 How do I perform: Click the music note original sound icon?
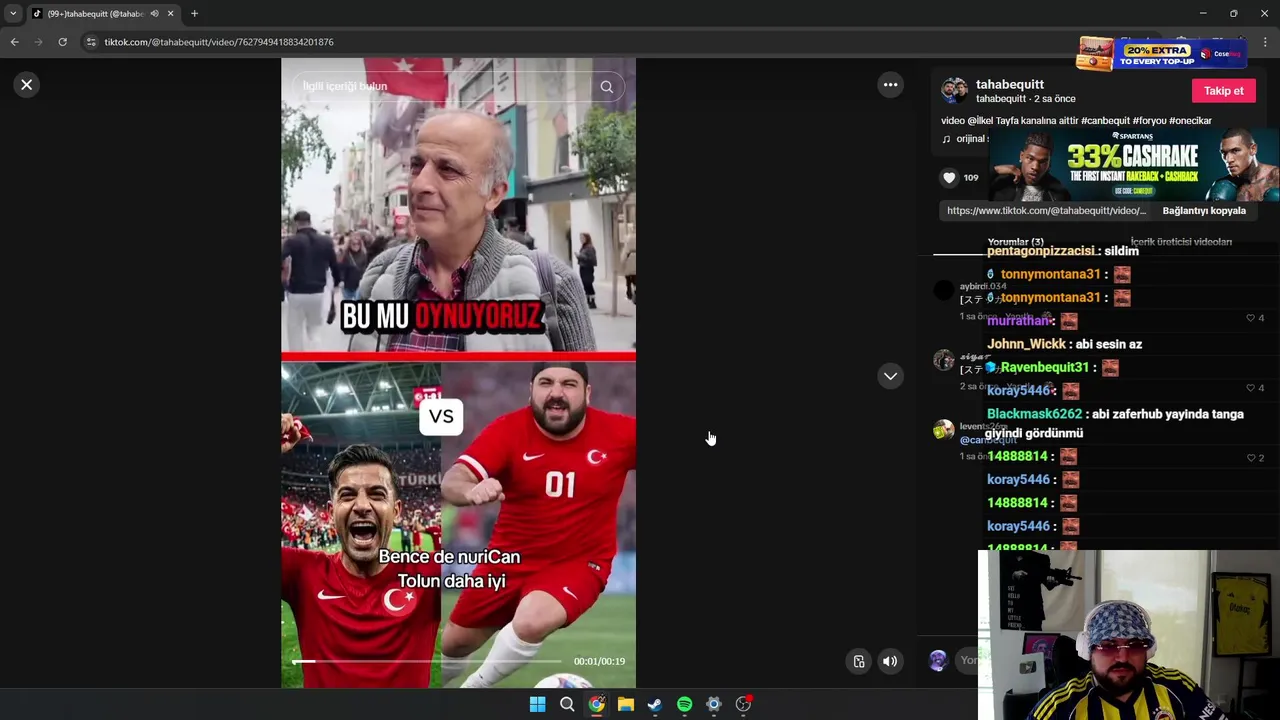tap(947, 139)
